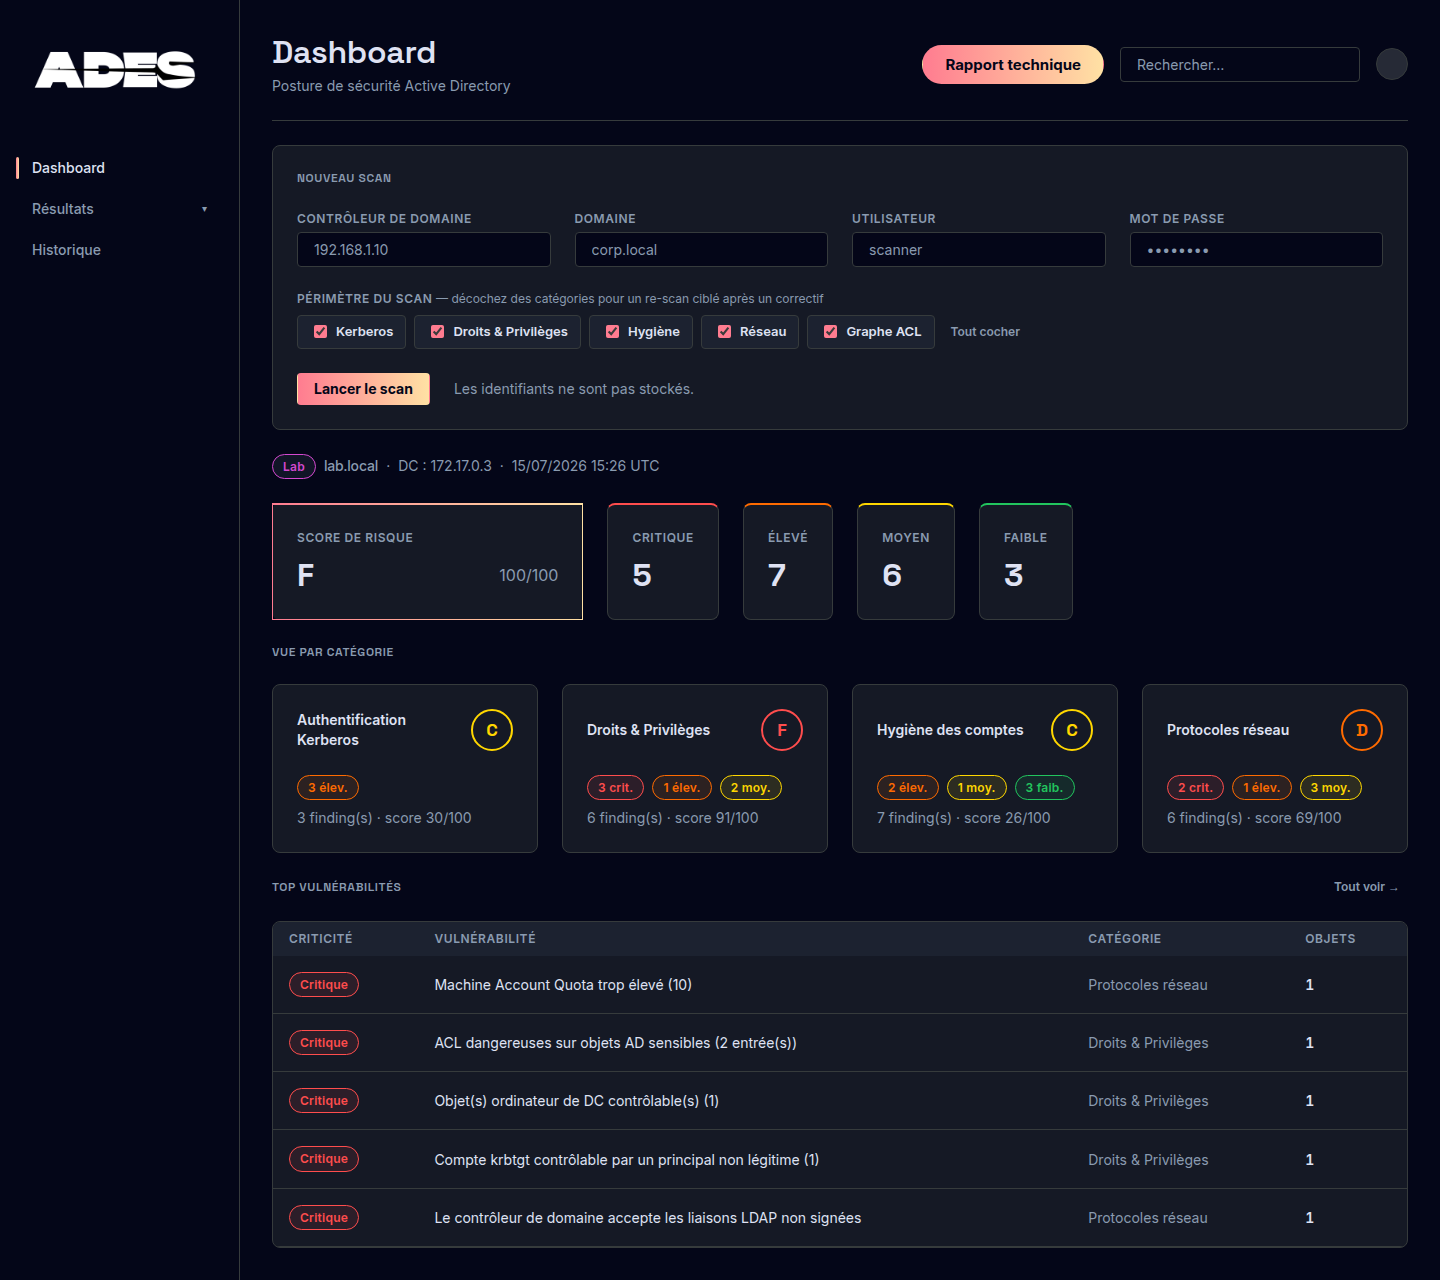Expand the Résultats sidebar menu arrow
This screenshot has width=1440, height=1280.
(x=205, y=209)
